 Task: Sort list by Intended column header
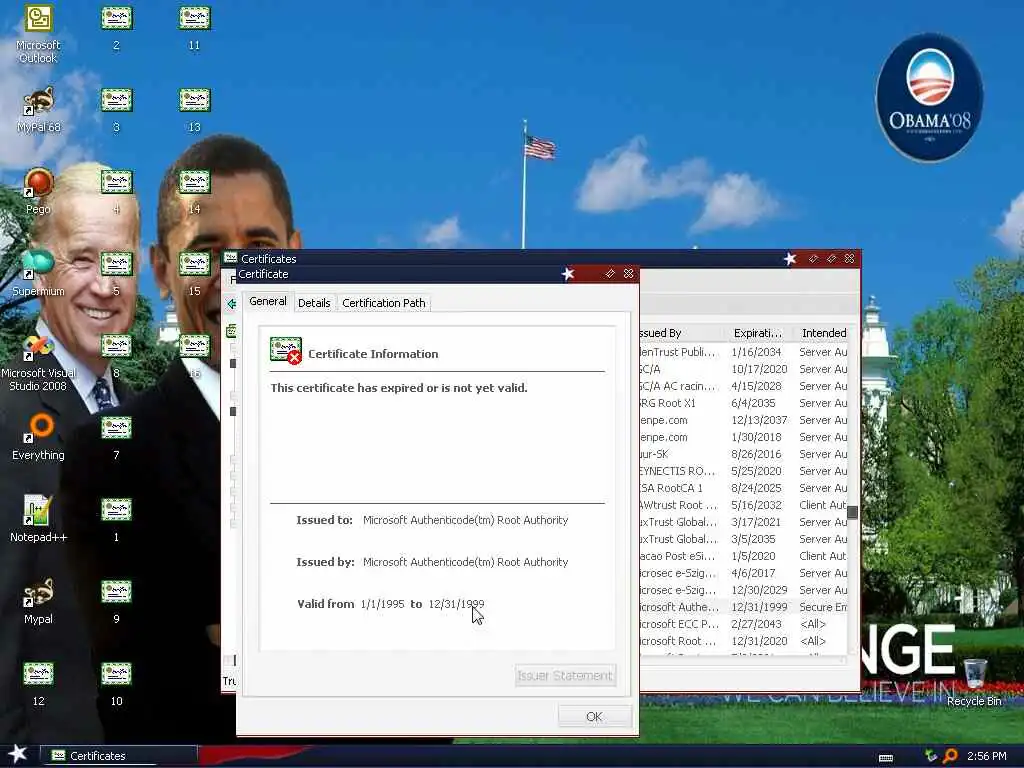click(x=823, y=333)
